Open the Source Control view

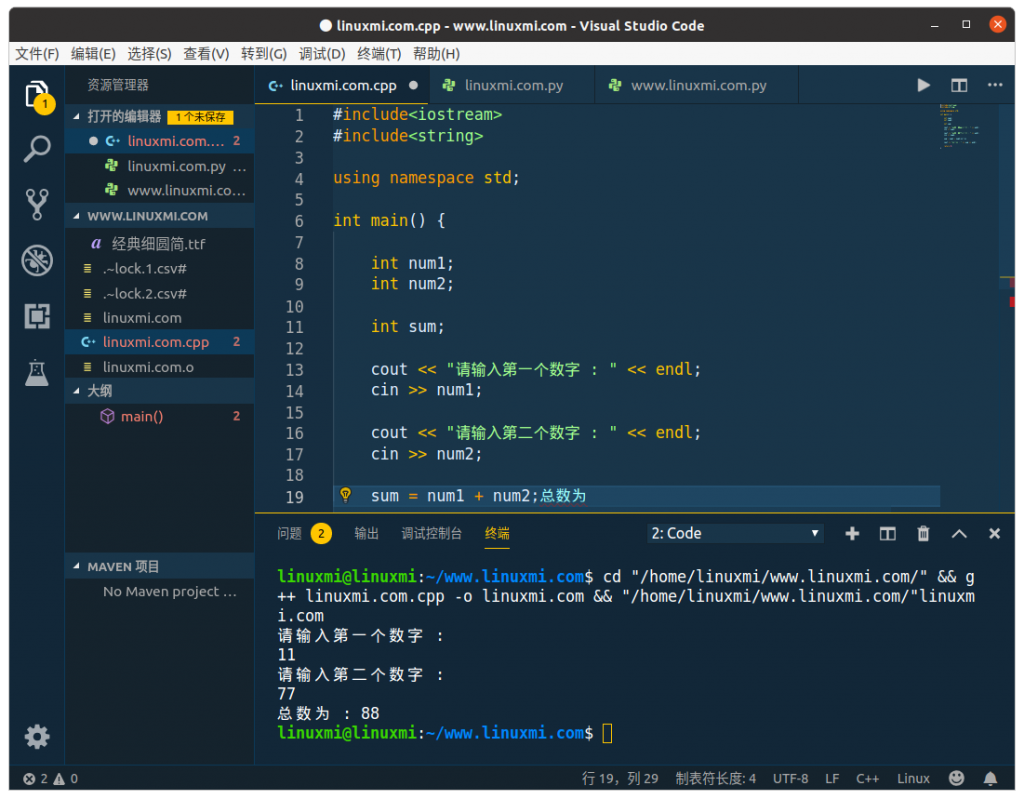pyautogui.click(x=37, y=204)
